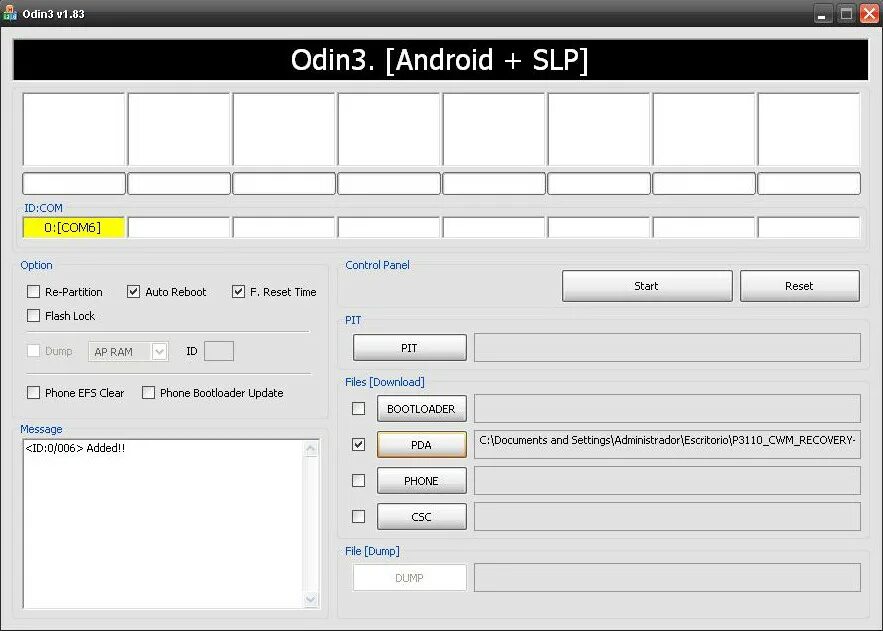Click the yellow 0:[COM6] port box
This screenshot has height=631, width=883.
pos(73,227)
